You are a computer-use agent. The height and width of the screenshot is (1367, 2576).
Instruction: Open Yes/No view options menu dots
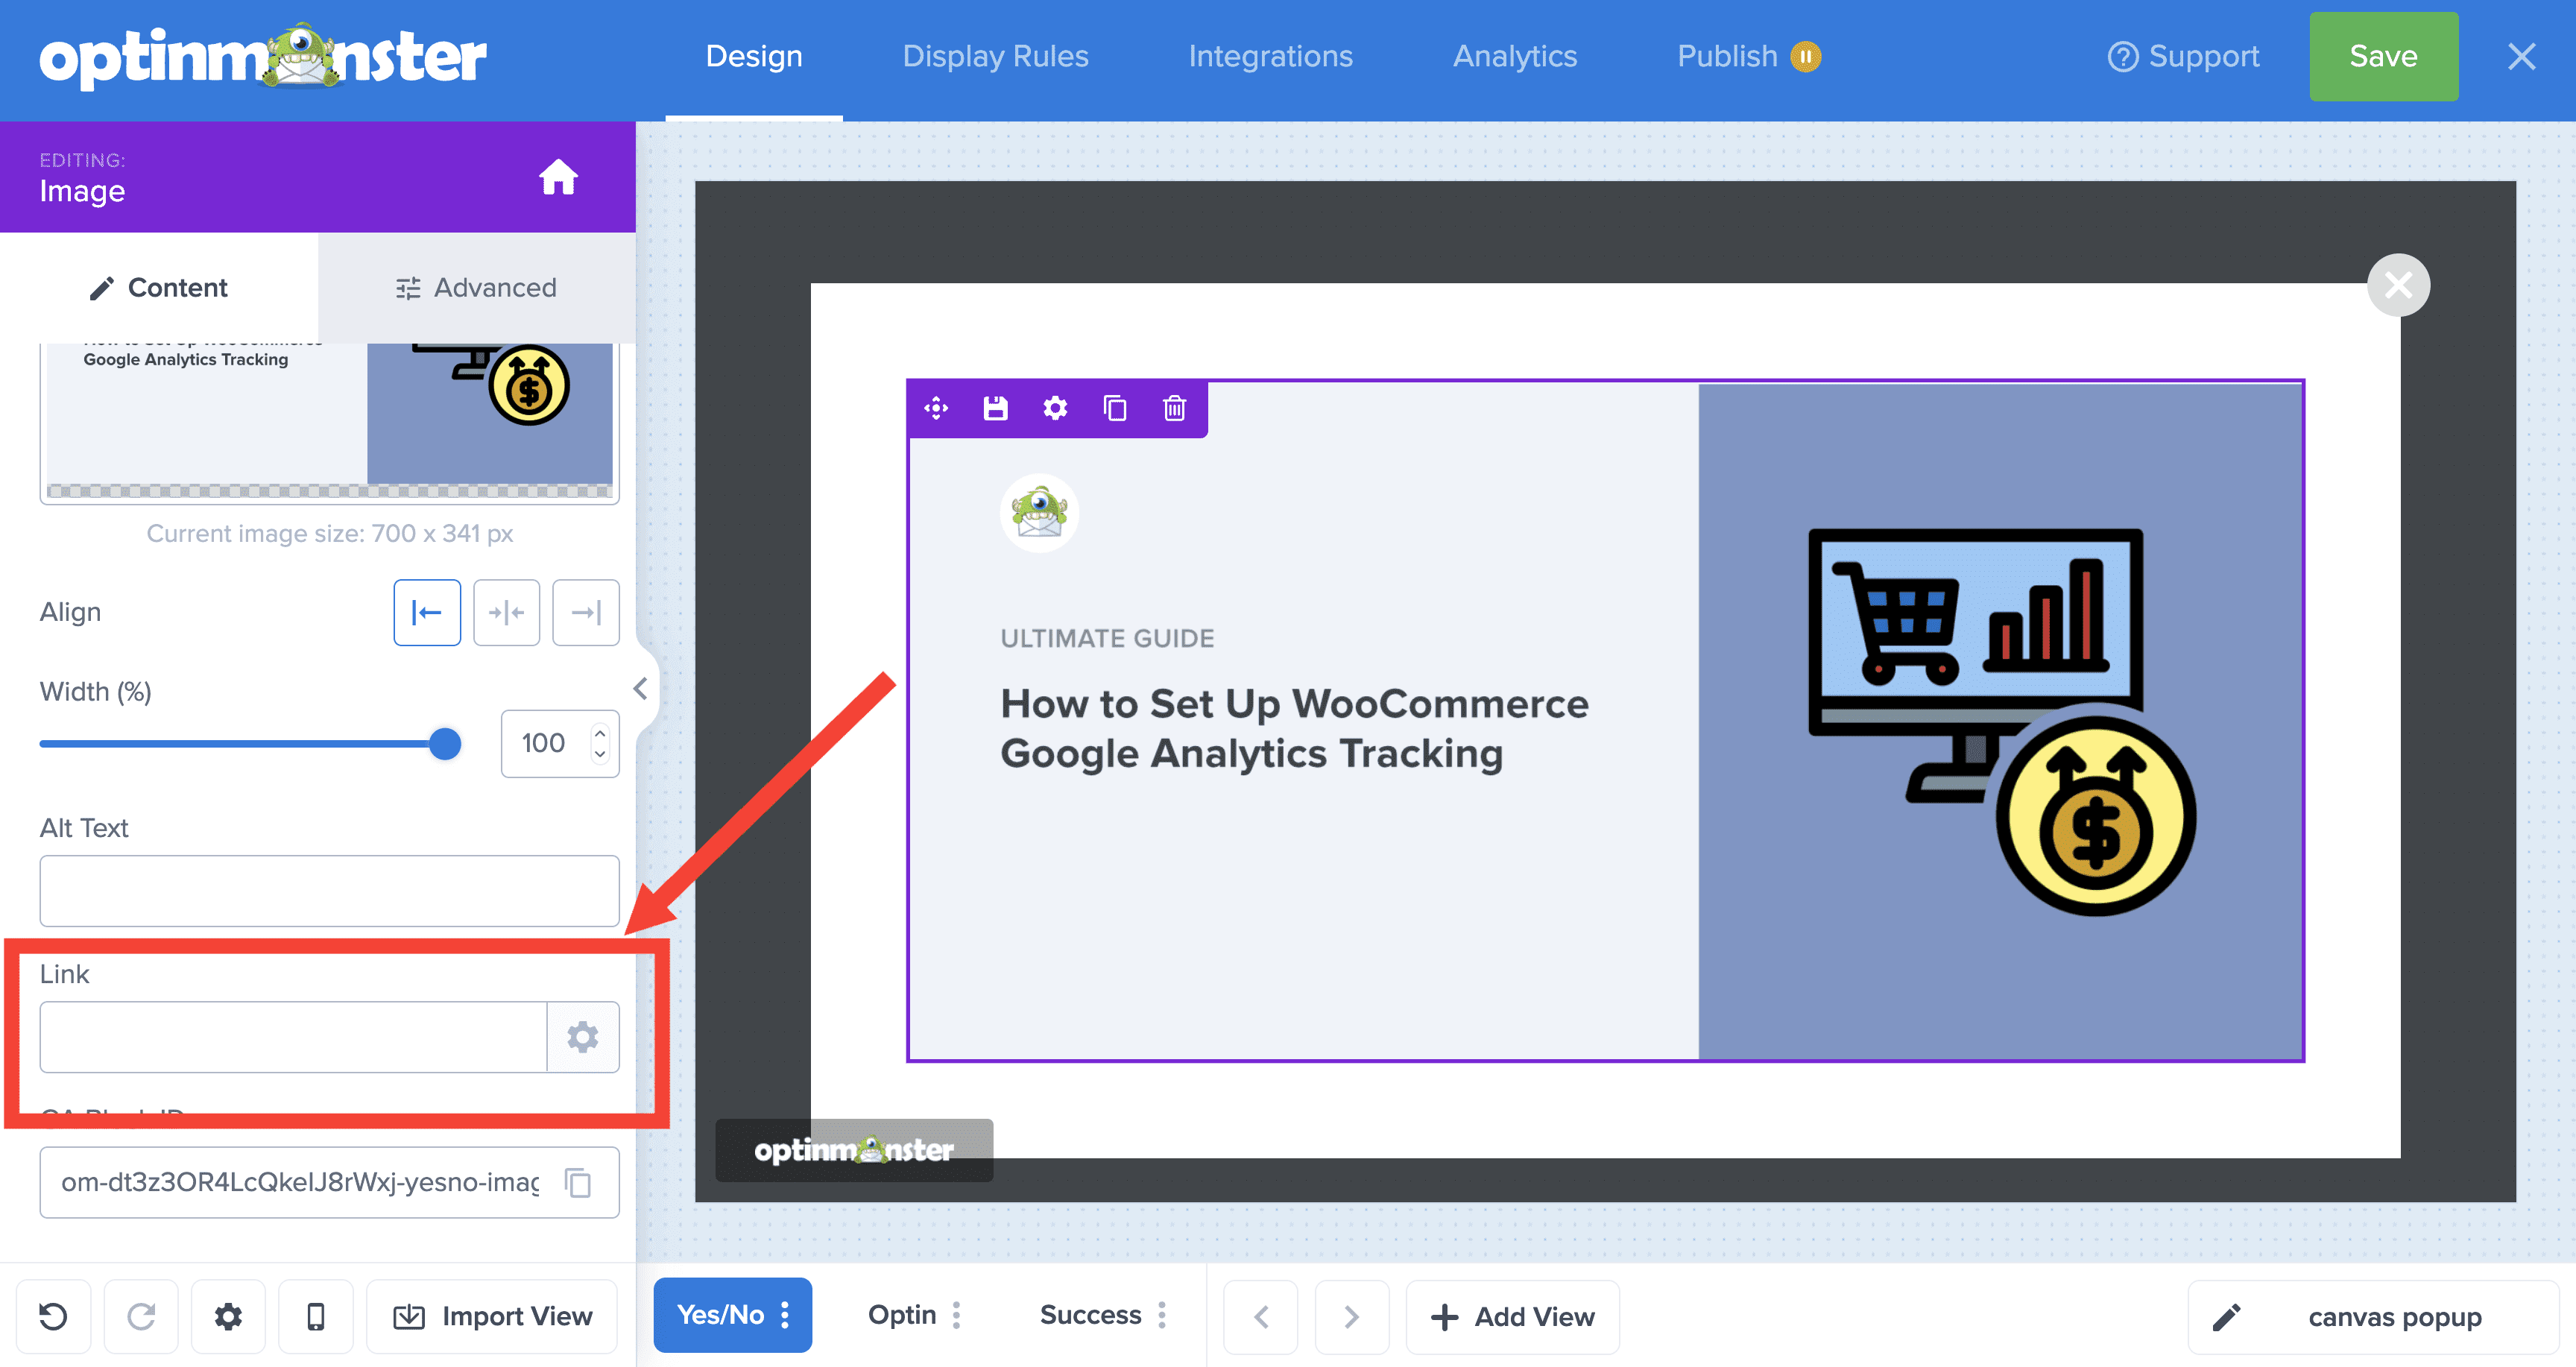pos(785,1315)
